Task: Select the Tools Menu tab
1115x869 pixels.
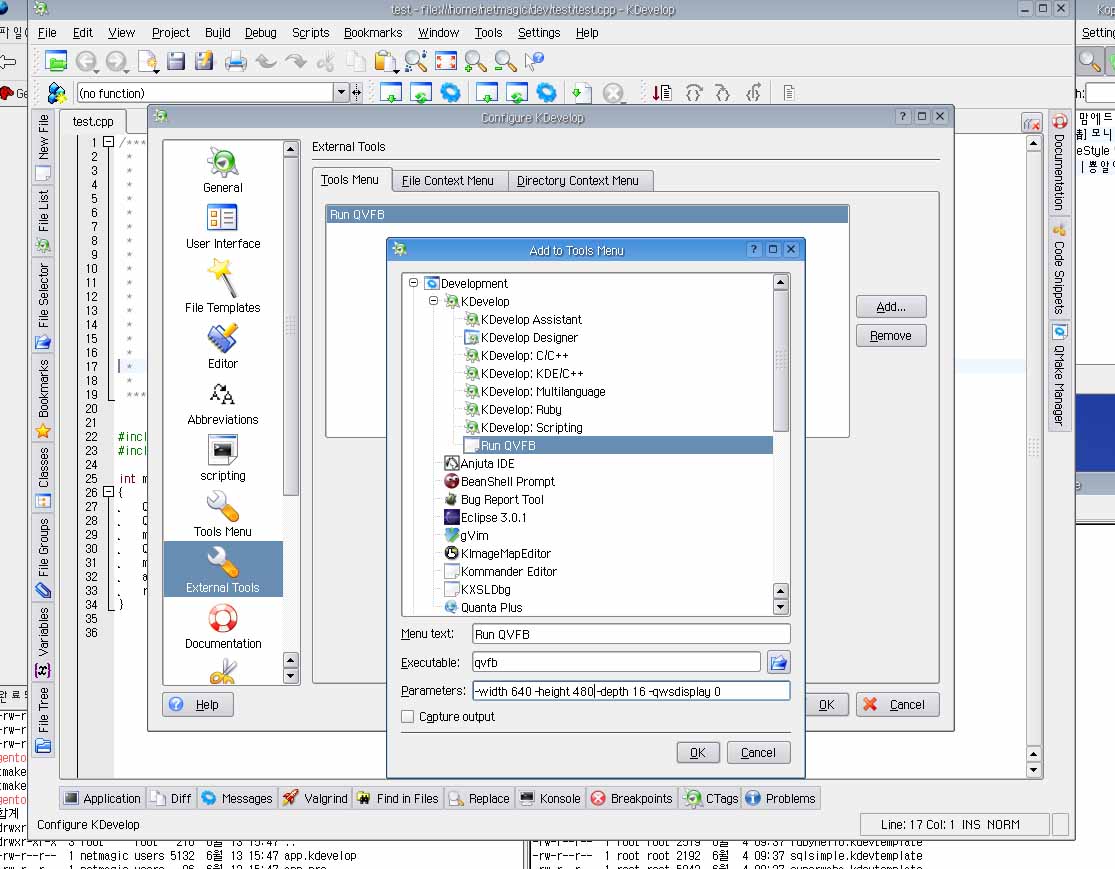Action: (x=350, y=180)
